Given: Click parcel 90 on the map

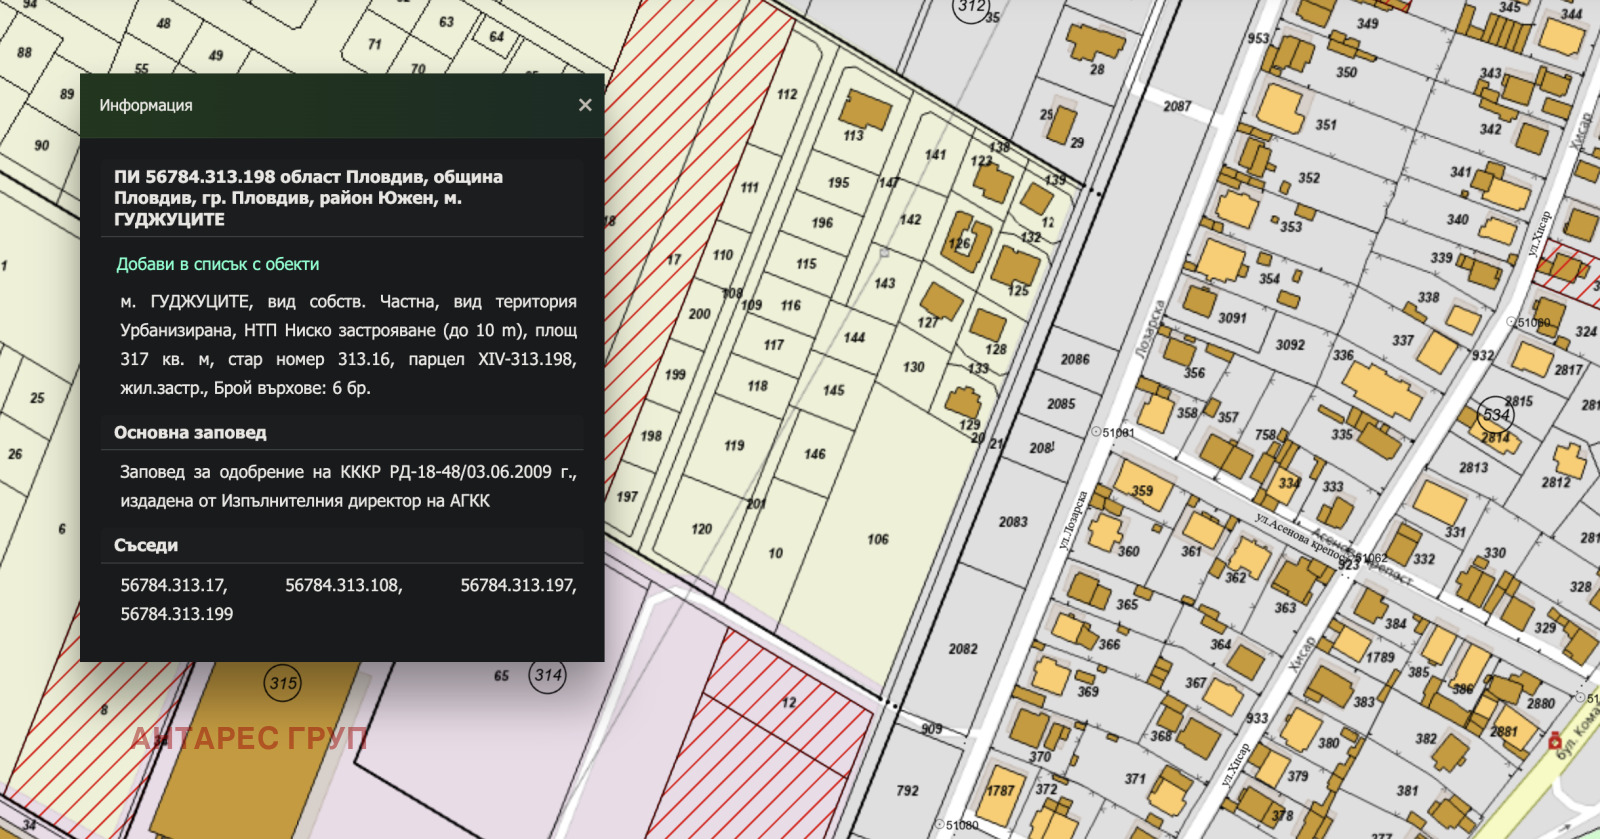Looking at the screenshot, I should tap(41, 145).
